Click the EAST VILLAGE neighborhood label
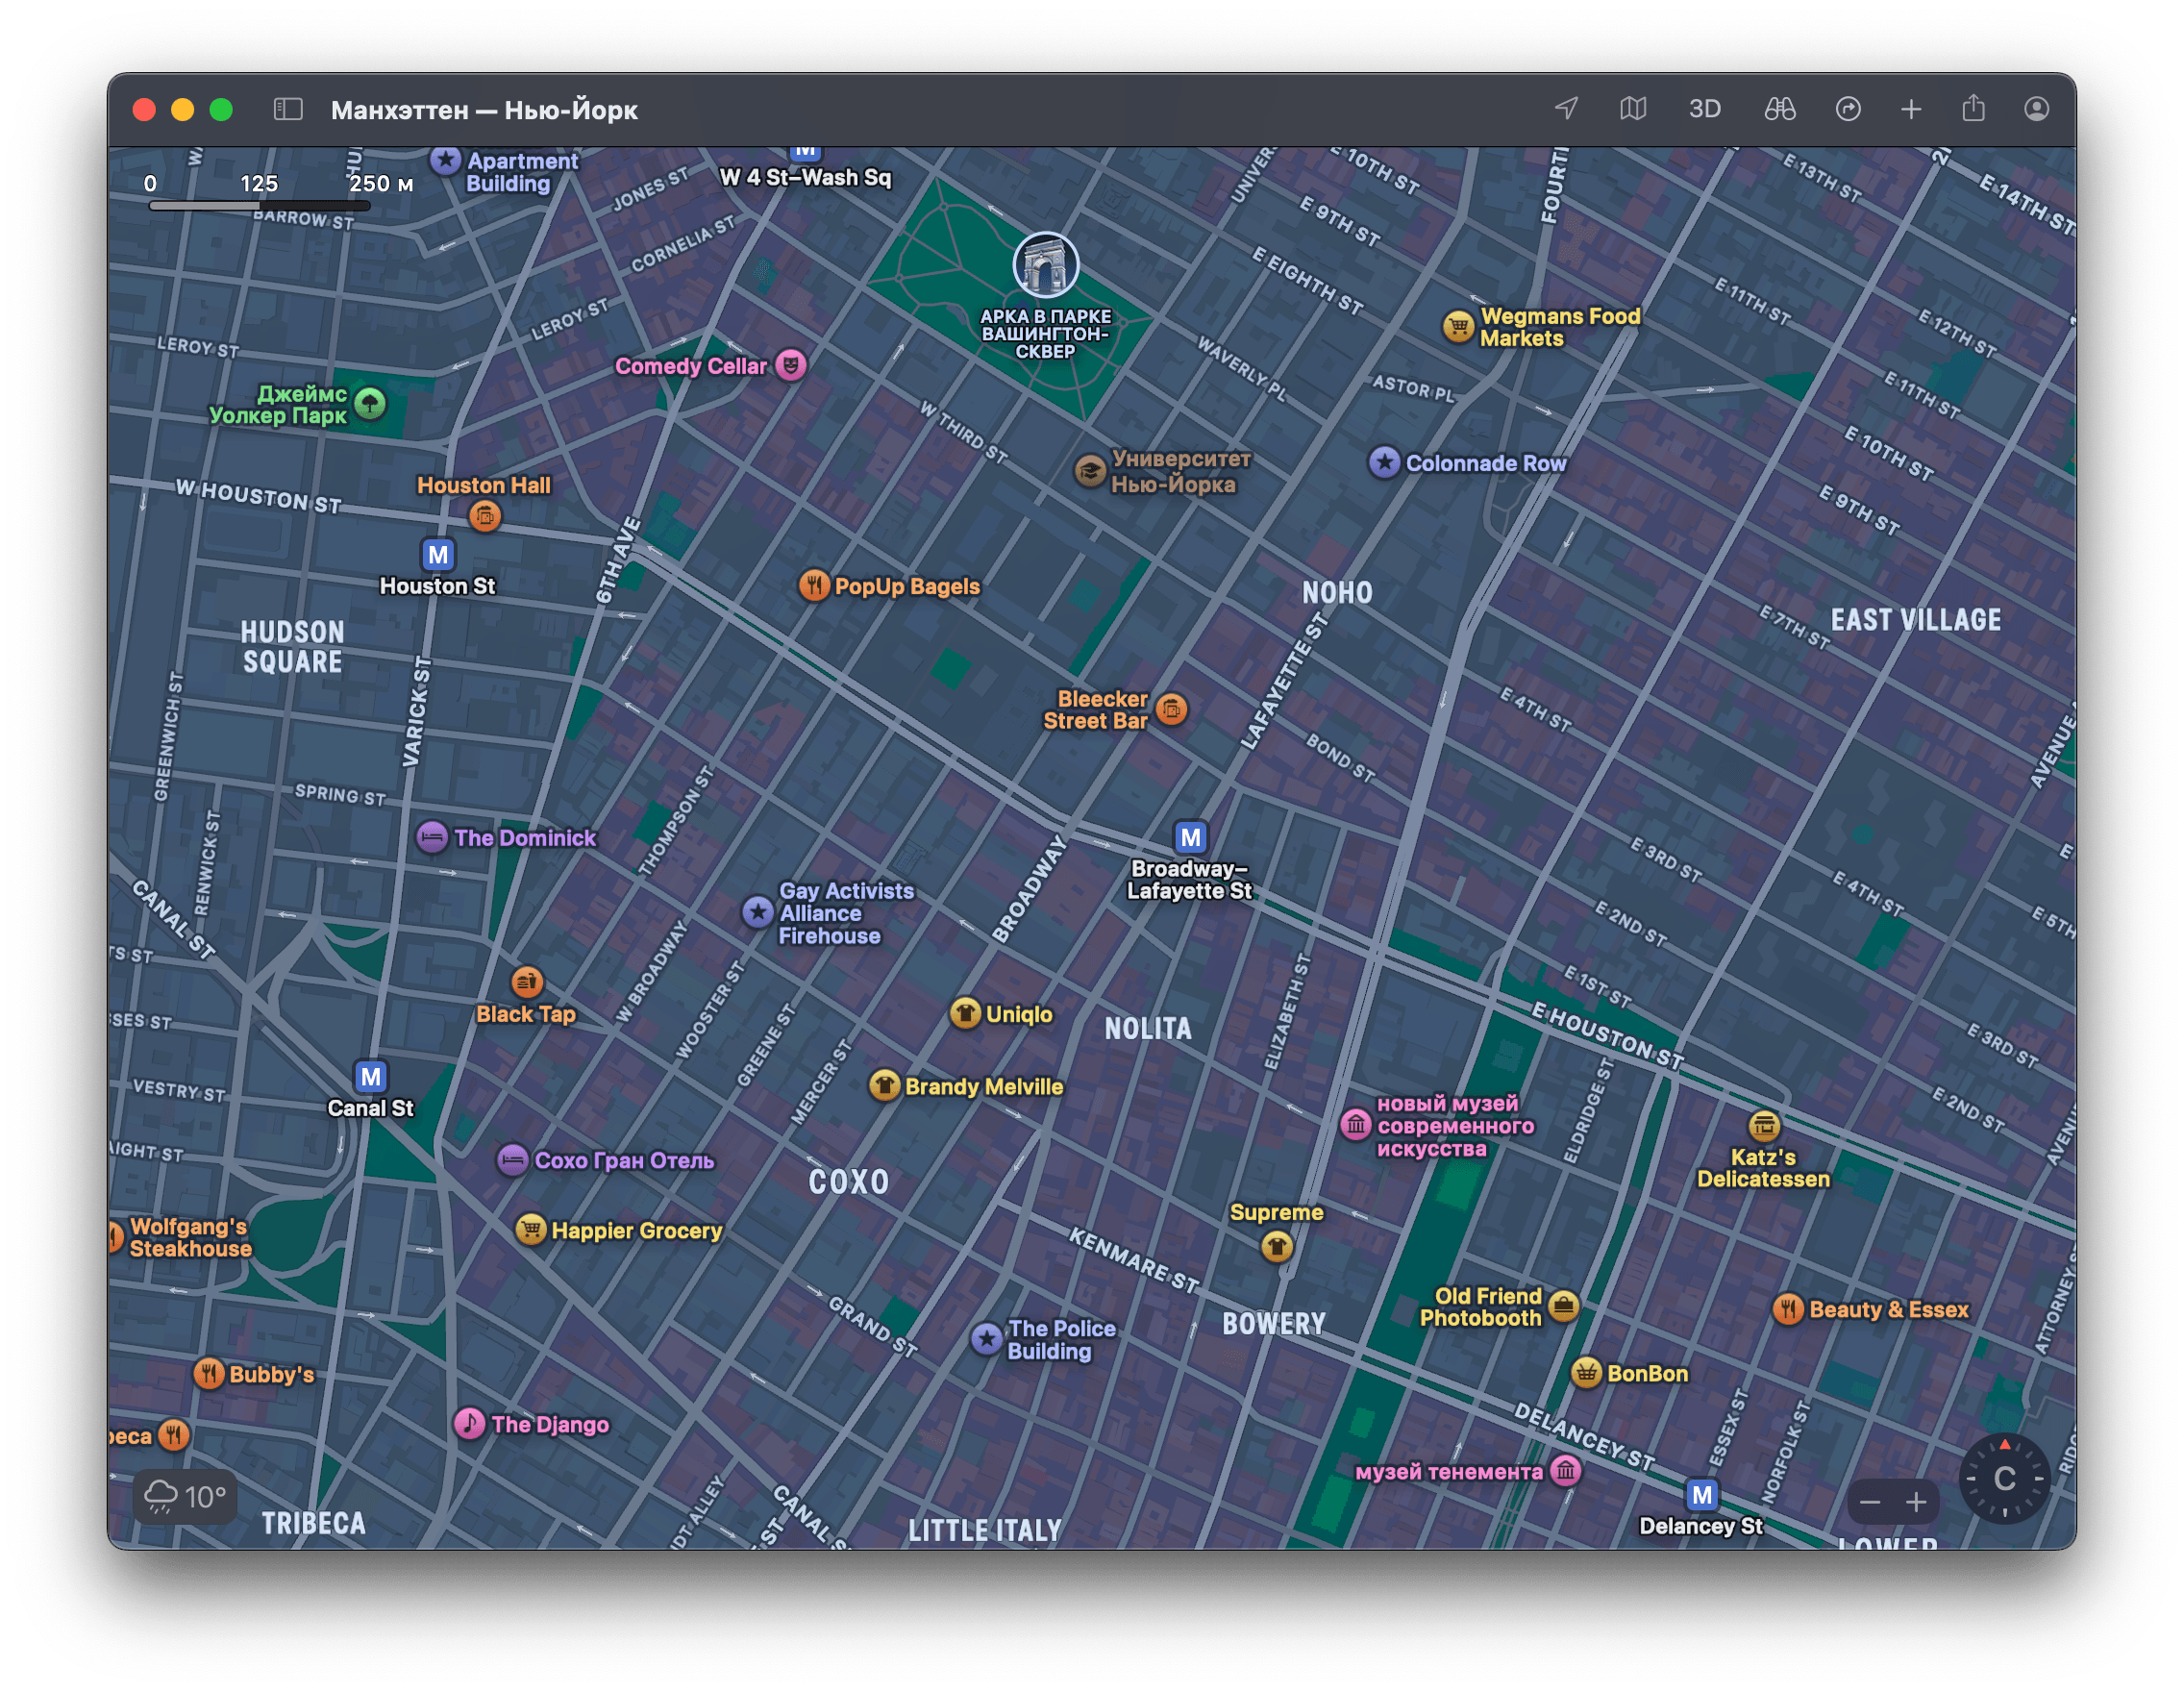Image resolution: width=2184 pixels, height=1692 pixels. pyautogui.click(x=1916, y=620)
